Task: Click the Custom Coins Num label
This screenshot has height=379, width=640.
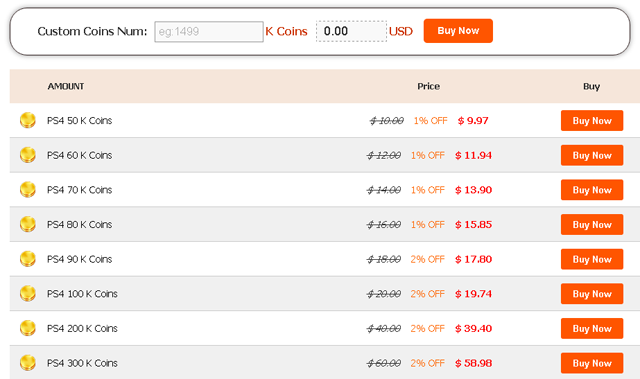Action: [x=92, y=31]
